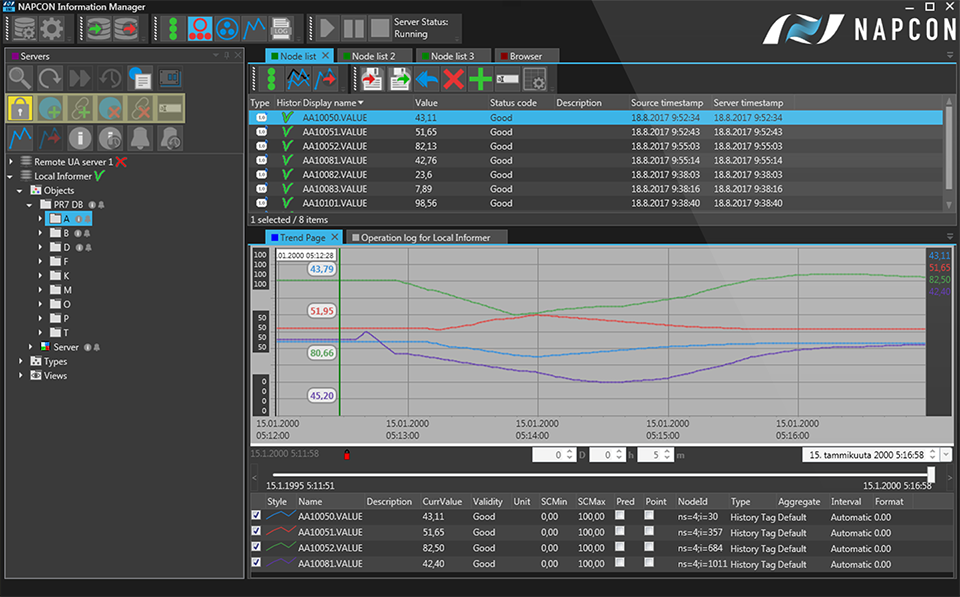Switch to the Node list 2 tab
Viewport: 960px width, 597px height.
pyautogui.click(x=373, y=56)
